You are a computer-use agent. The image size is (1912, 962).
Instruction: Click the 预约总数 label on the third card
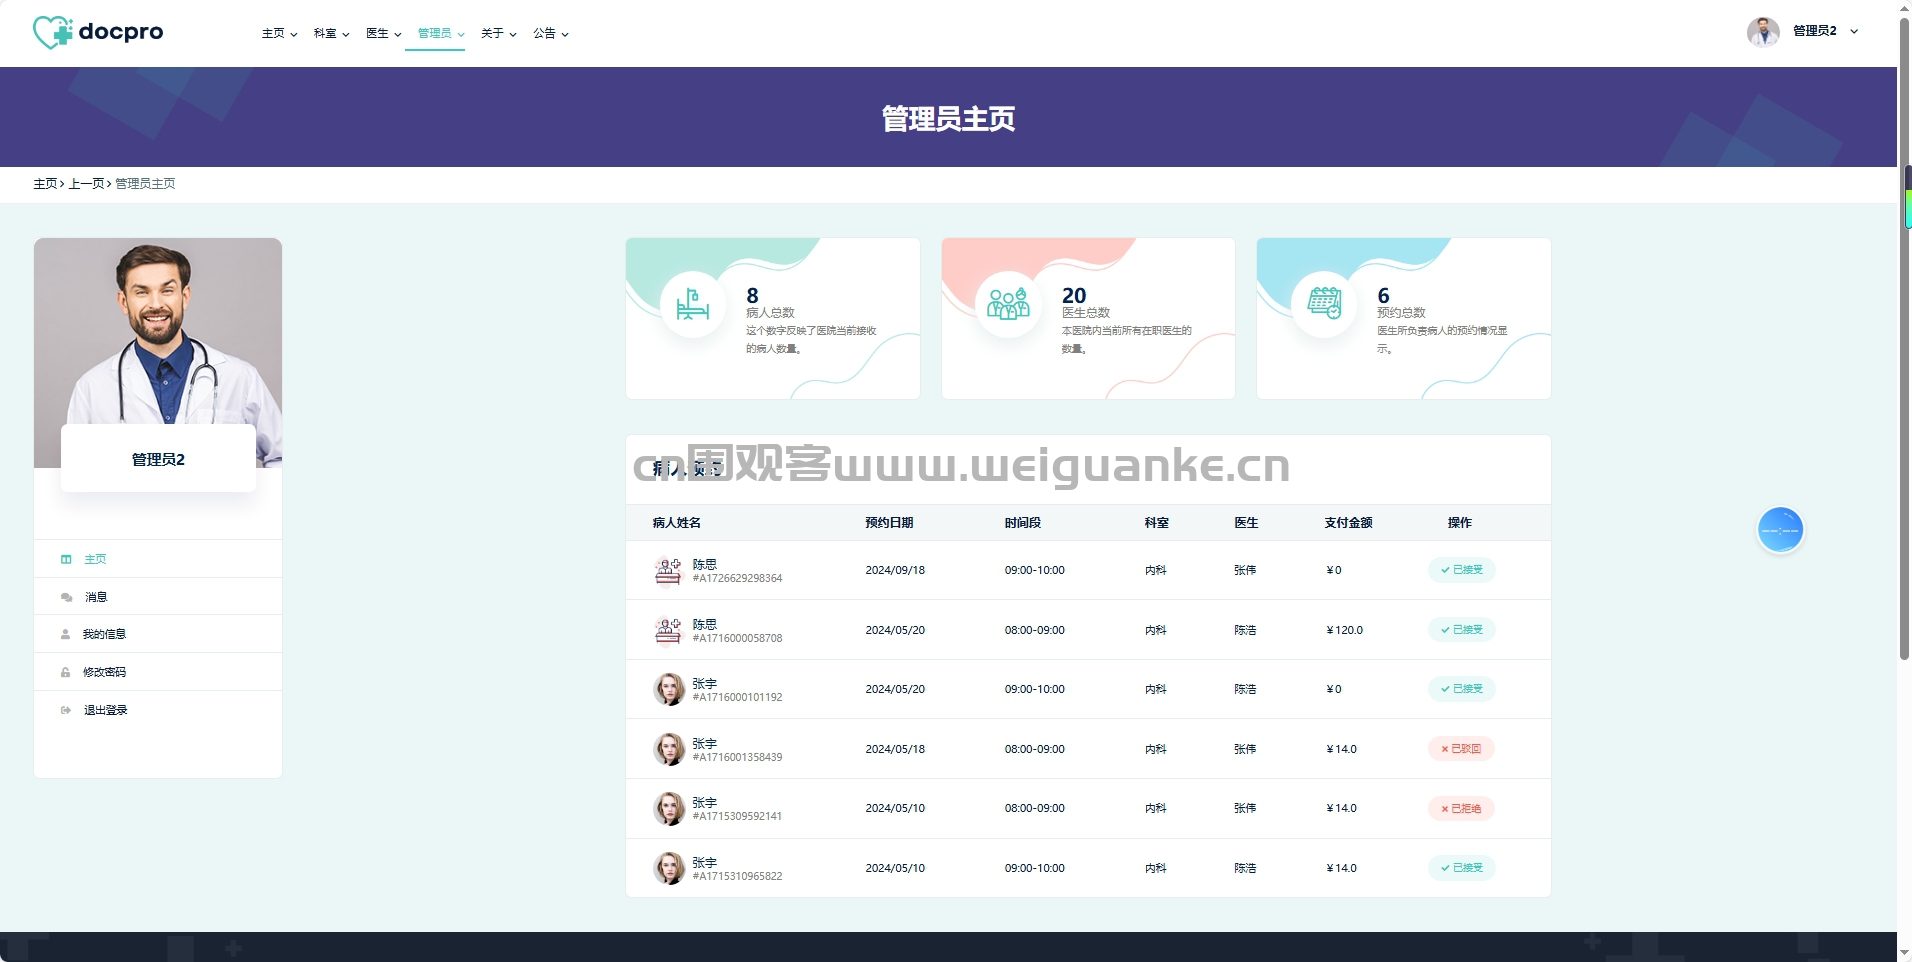pyautogui.click(x=1401, y=313)
